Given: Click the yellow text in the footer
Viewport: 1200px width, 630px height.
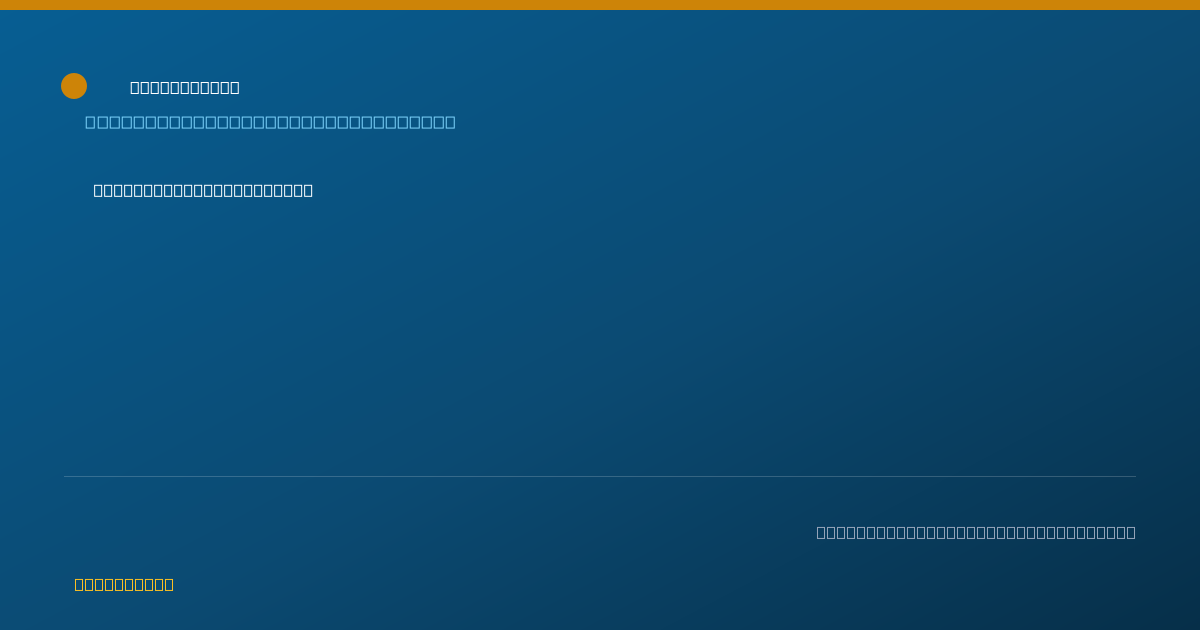Looking at the screenshot, I should 124,584.
